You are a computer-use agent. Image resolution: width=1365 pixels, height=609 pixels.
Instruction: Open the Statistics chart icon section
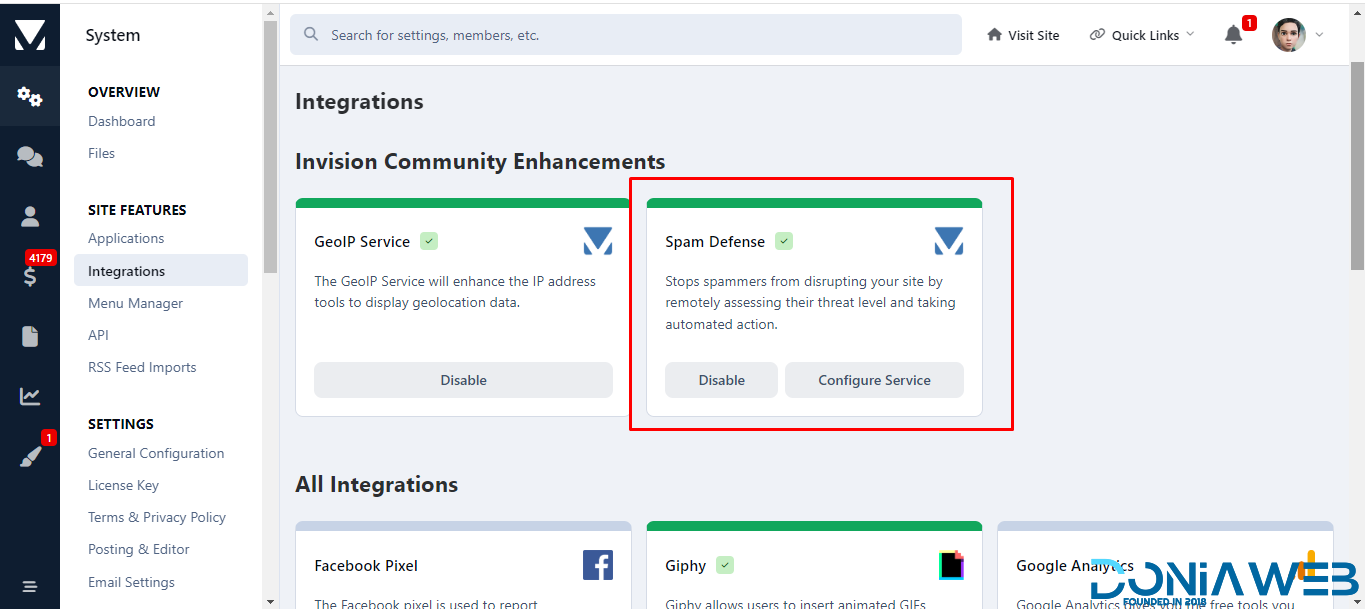coord(30,397)
